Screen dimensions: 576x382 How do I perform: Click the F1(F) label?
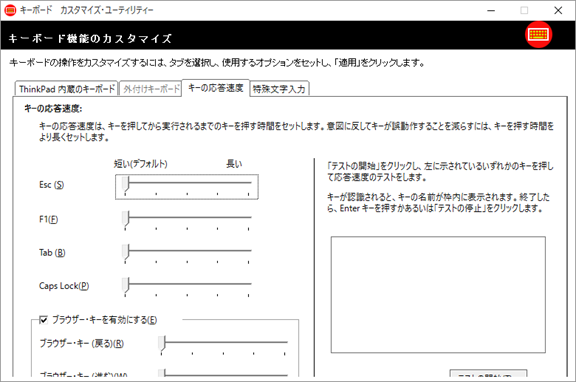click(x=48, y=219)
